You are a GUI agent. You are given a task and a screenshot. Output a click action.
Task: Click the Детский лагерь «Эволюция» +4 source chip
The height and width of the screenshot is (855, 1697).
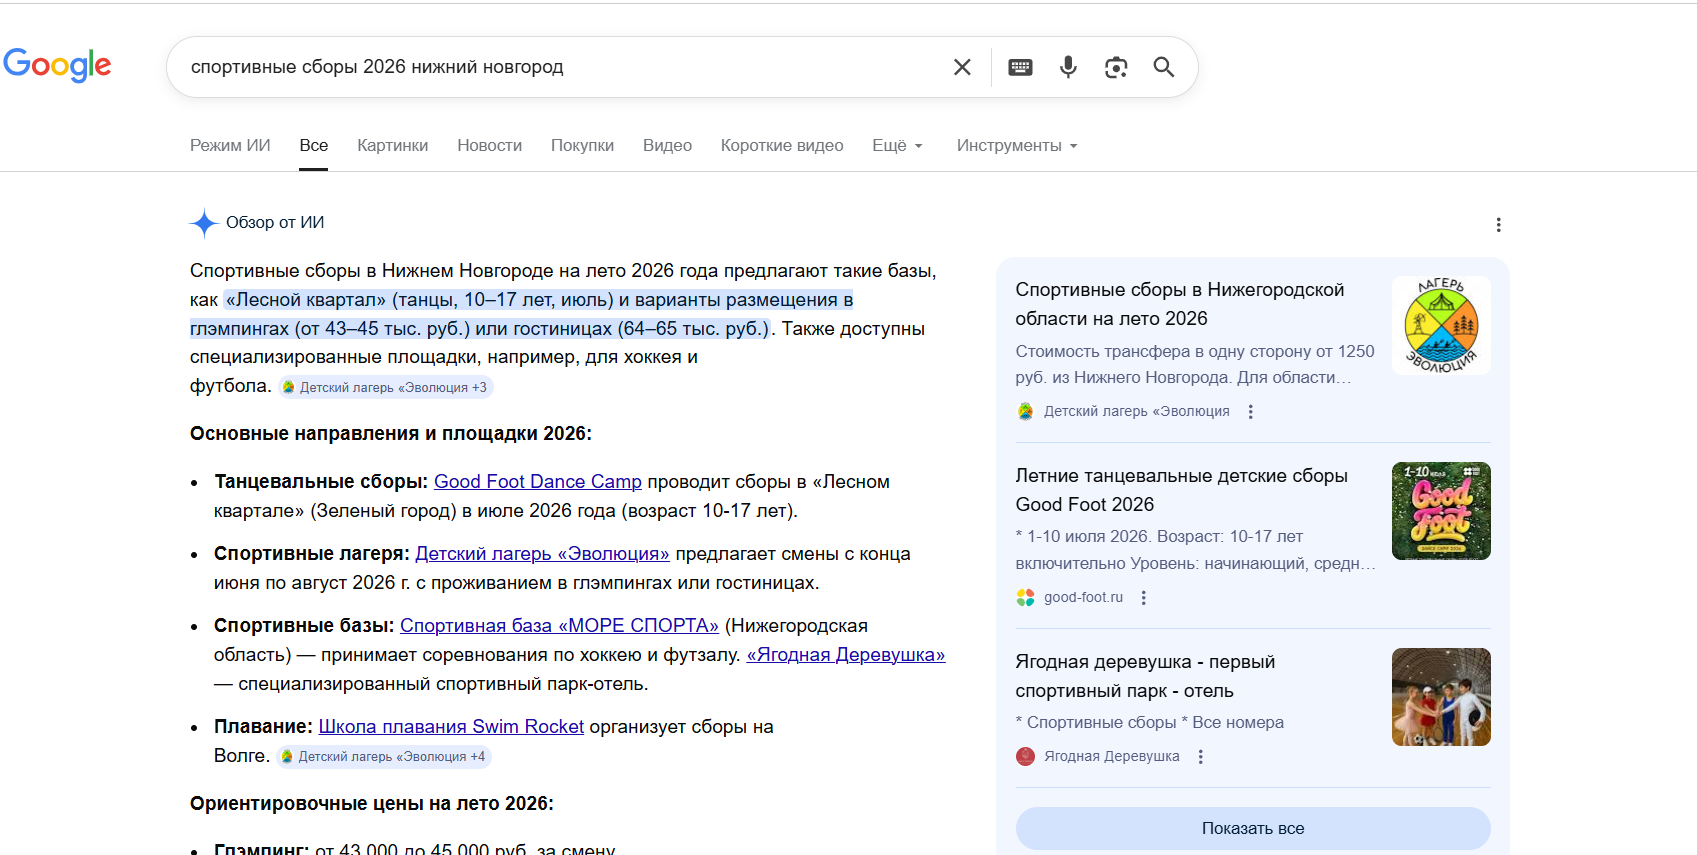click(x=384, y=756)
